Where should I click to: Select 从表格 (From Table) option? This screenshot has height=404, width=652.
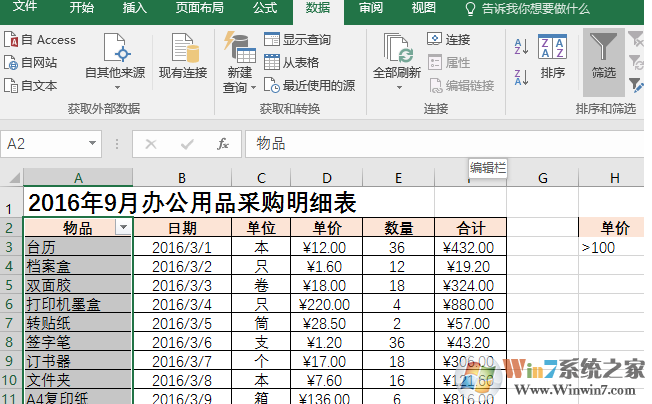pyautogui.click(x=291, y=63)
